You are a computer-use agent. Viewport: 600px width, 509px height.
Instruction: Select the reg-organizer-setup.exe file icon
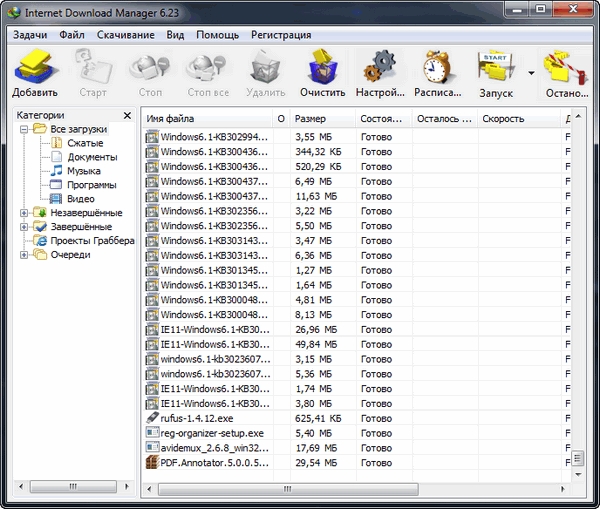coord(152,433)
